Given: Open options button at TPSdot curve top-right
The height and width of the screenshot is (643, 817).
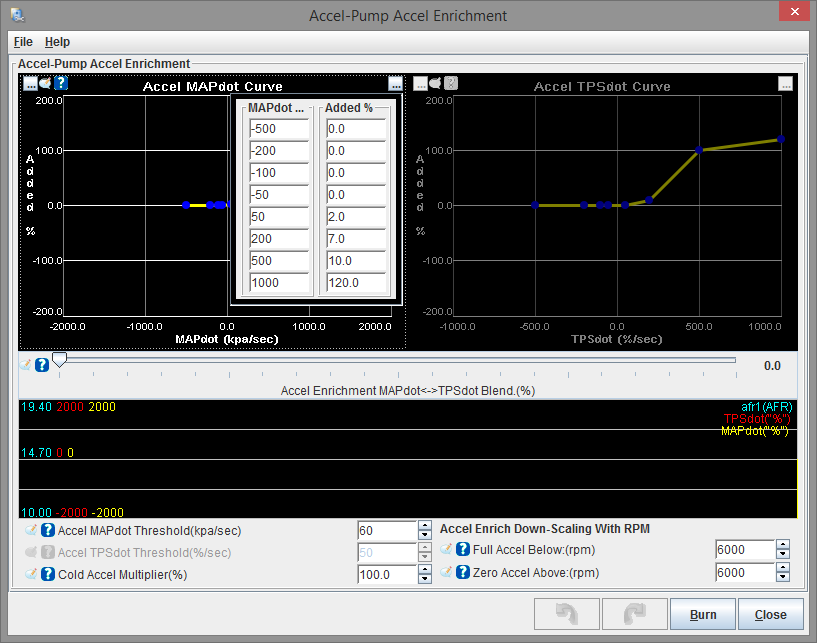Looking at the screenshot, I should pos(786,84).
